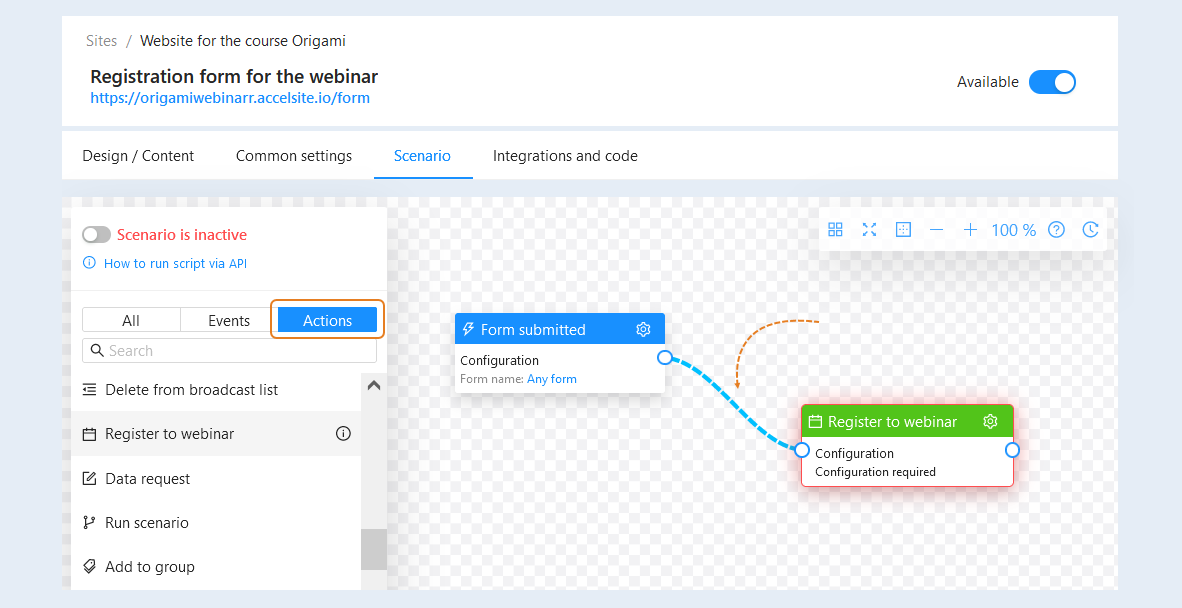Image resolution: width=1182 pixels, height=608 pixels.
Task: Click info icon next to Register to webinar
Action: click(x=343, y=433)
